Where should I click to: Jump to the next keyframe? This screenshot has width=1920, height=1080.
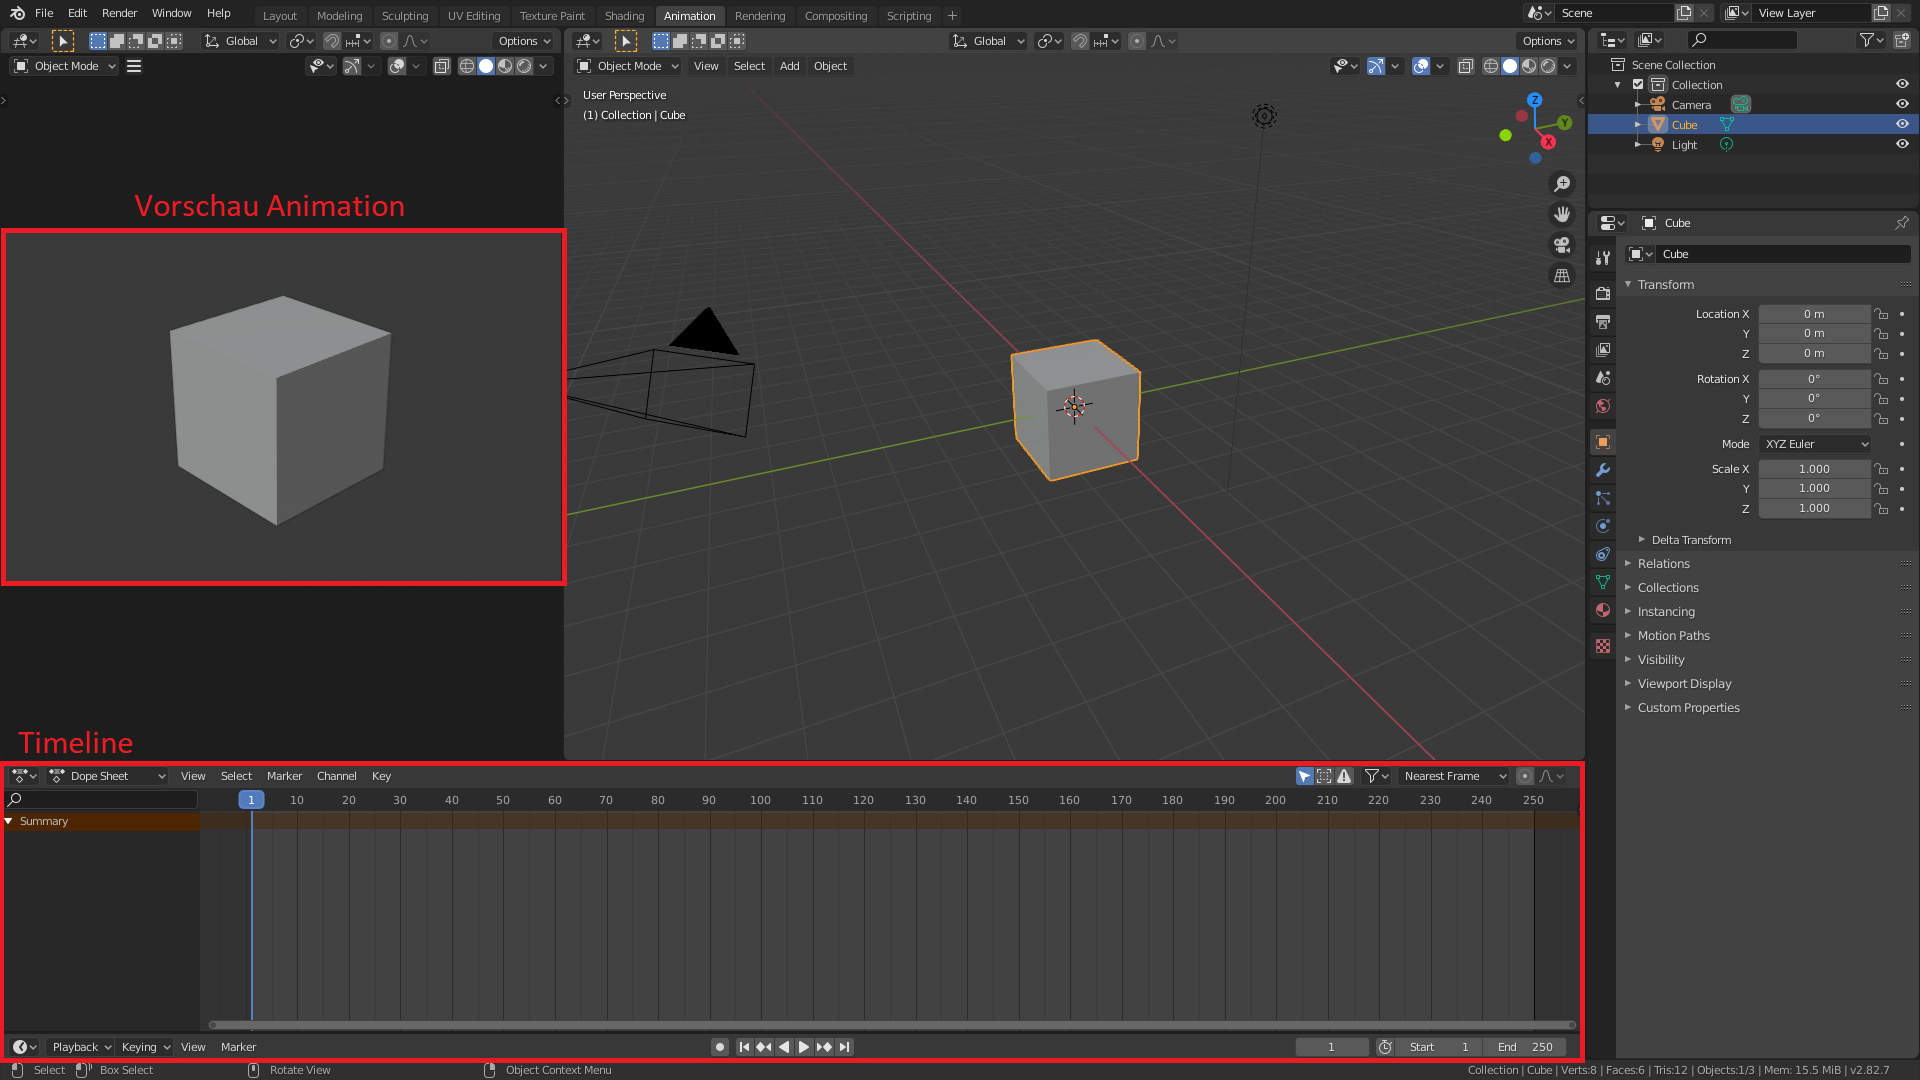pyautogui.click(x=824, y=1047)
